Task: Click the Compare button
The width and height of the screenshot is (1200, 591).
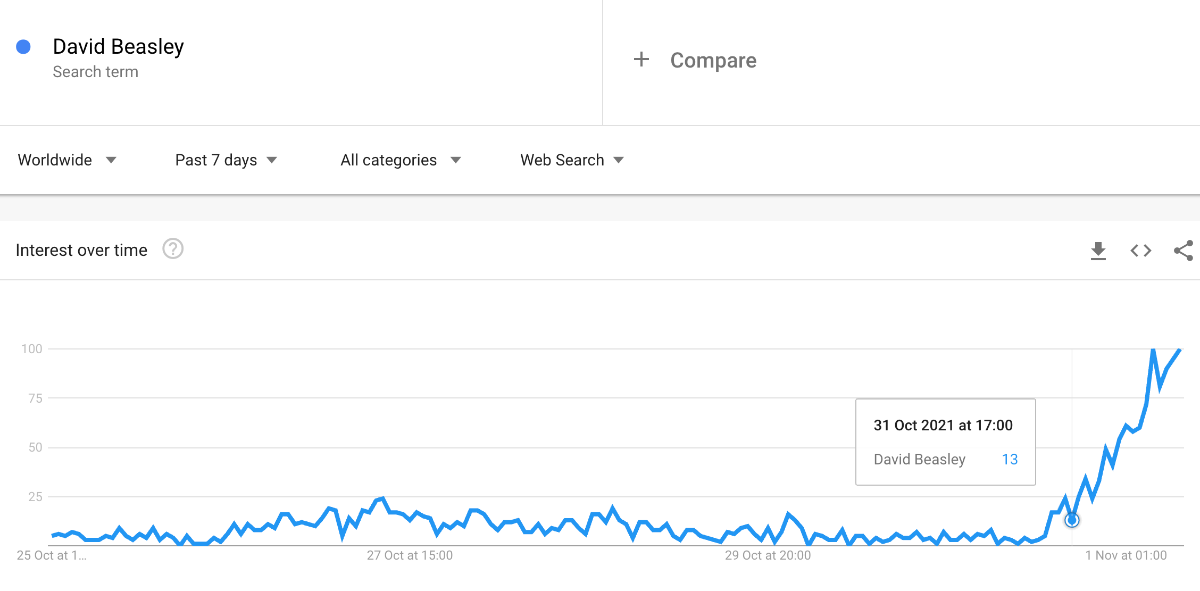Action: click(713, 61)
